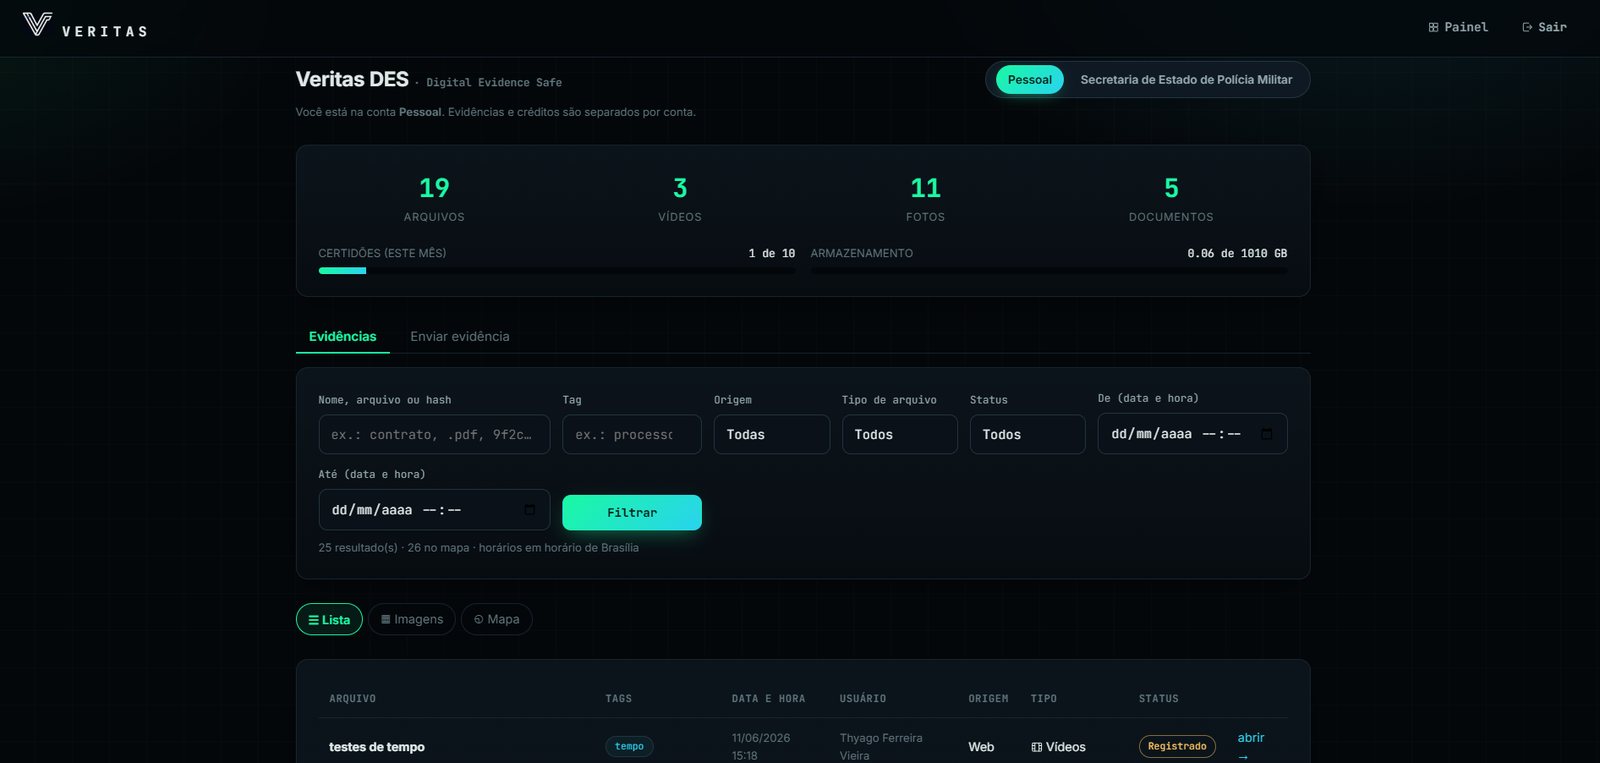Go to Painel in the top navigation
Image resolution: width=1600 pixels, height=763 pixels.
pos(1458,27)
